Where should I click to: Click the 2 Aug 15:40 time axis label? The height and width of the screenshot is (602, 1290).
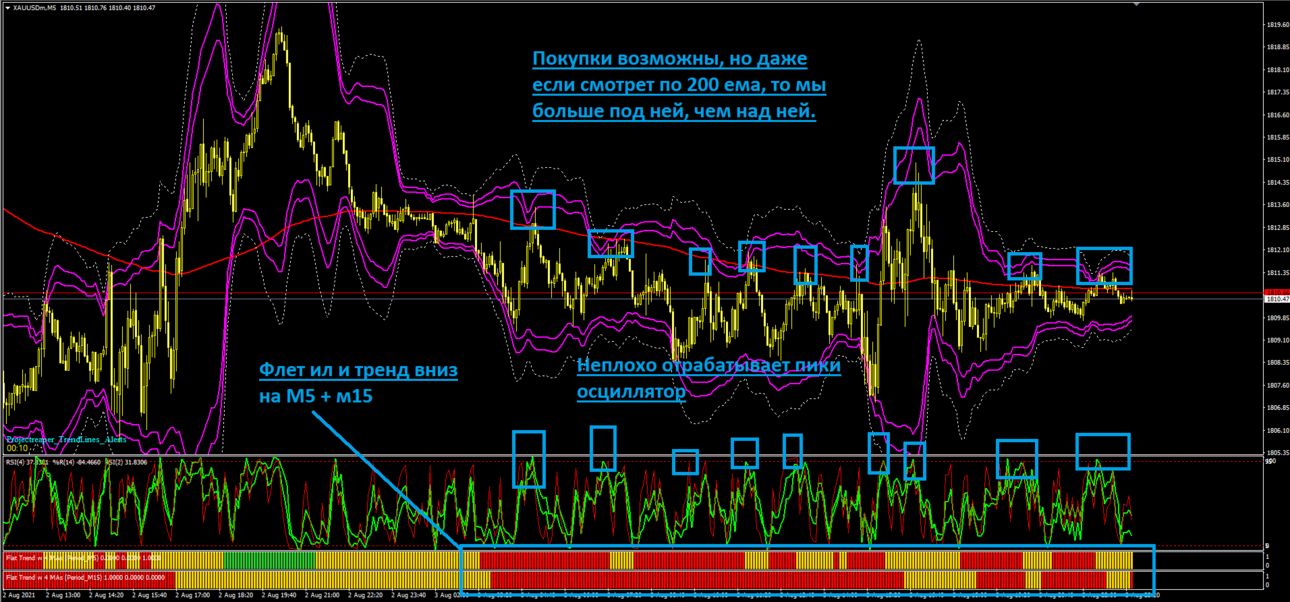149,595
